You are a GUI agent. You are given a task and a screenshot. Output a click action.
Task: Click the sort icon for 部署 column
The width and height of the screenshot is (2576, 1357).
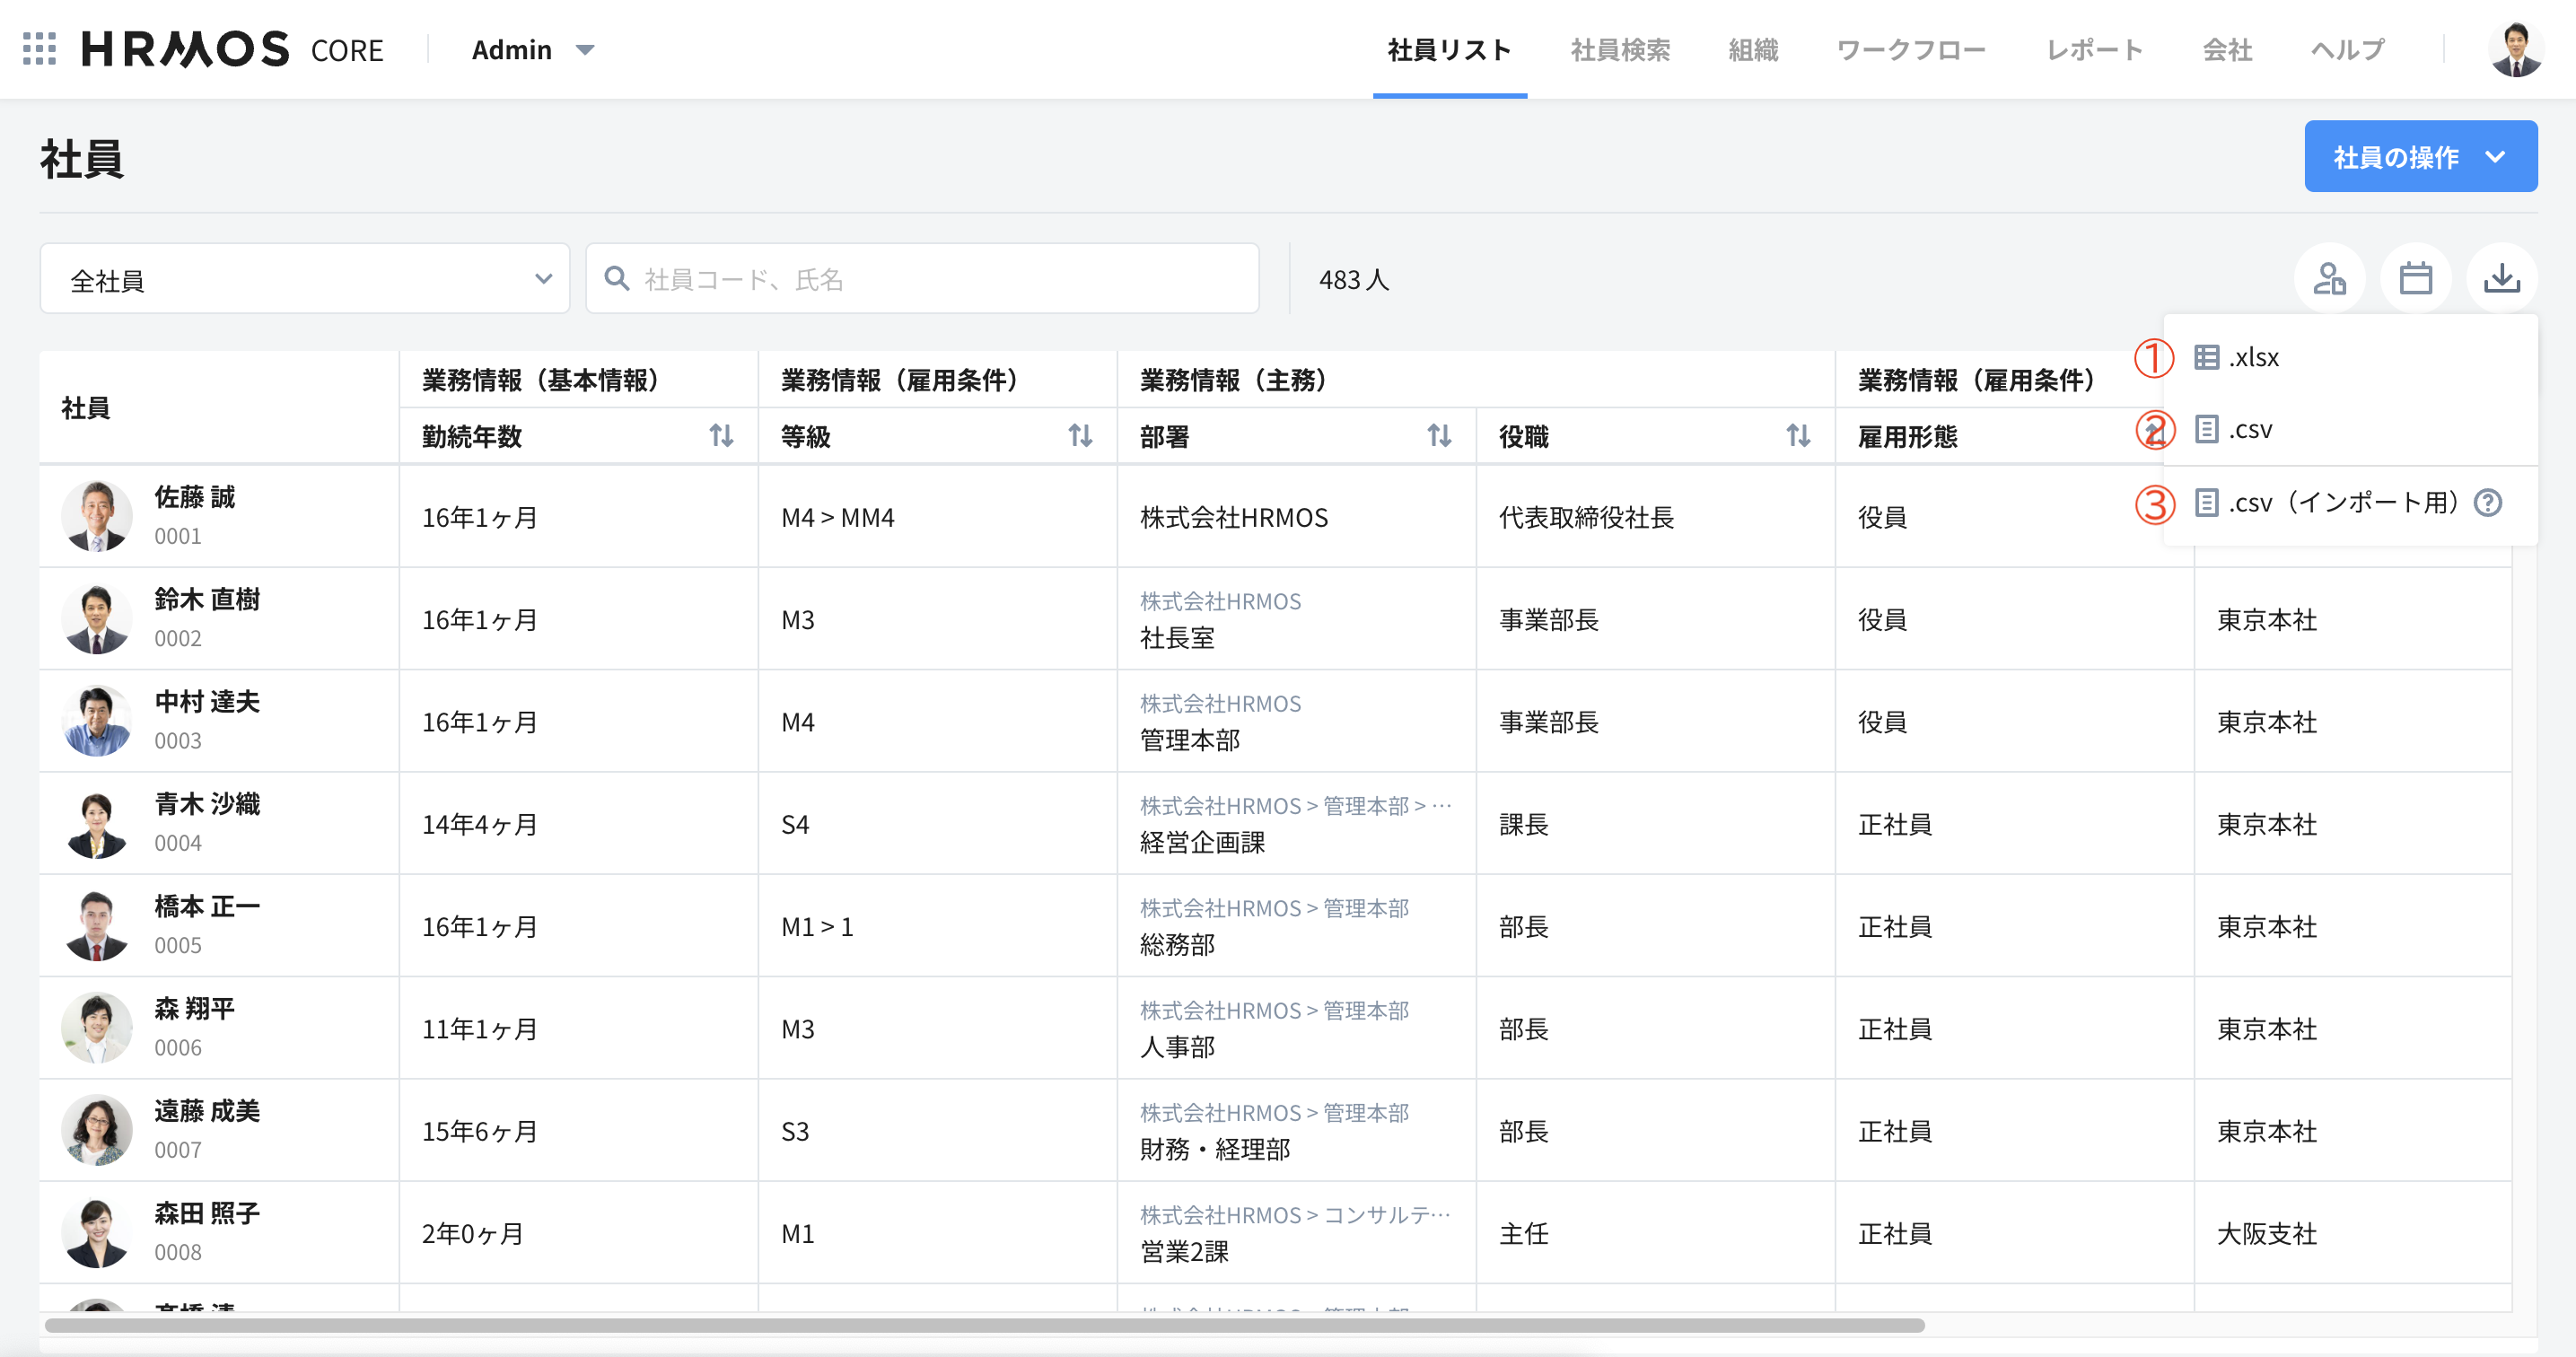click(1439, 436)
